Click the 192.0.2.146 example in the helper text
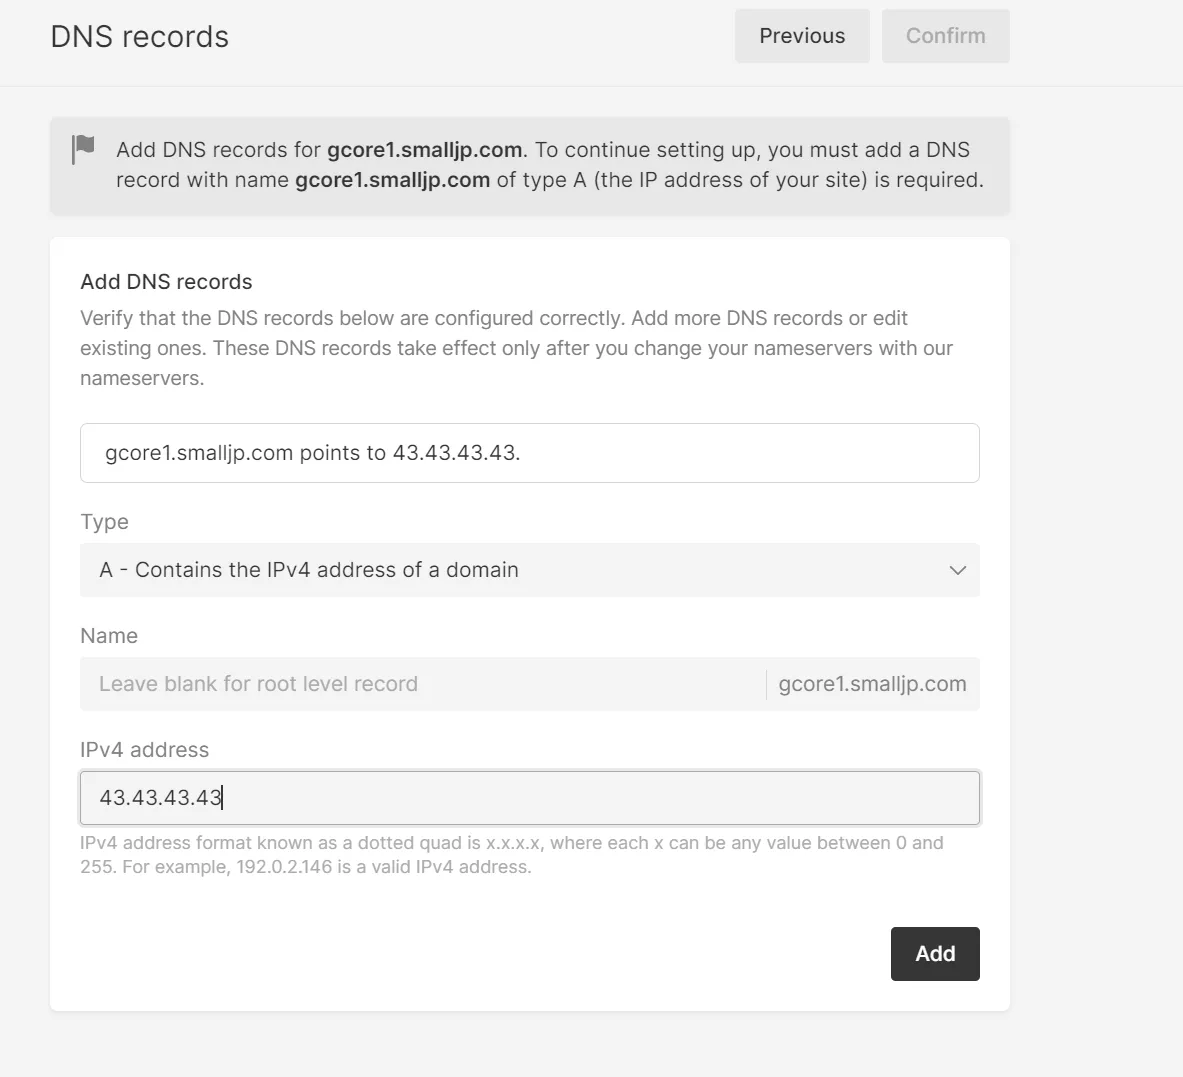 coord(284,867)
